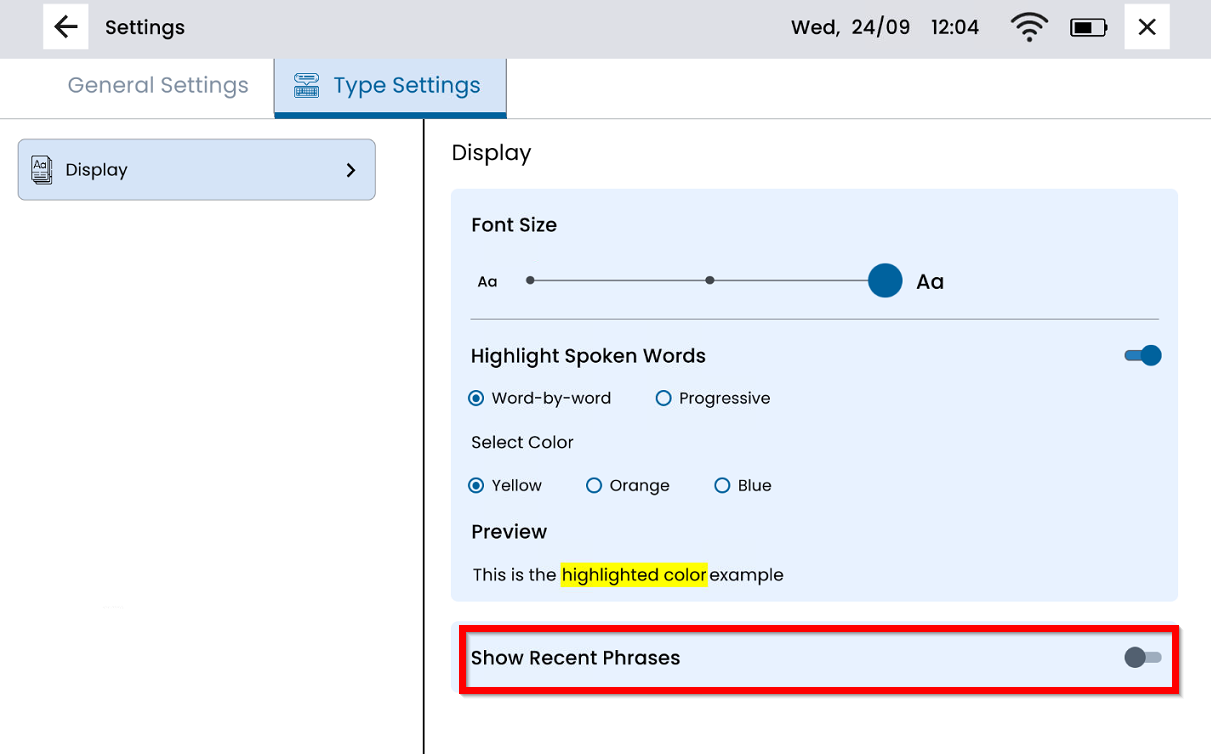Viewport: 1211px width, 754px height.
Task: Choose Blue as the highlight color
Action: point(722,486)
